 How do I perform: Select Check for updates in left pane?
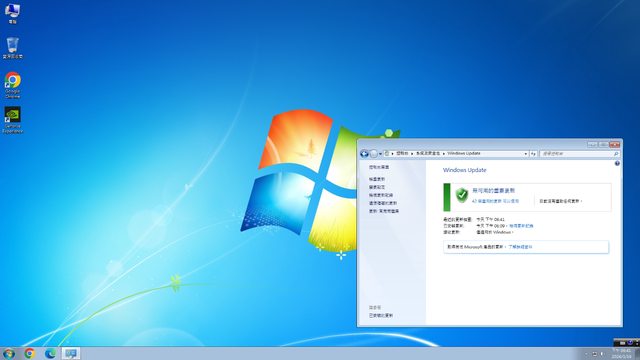tap(377, 179)
